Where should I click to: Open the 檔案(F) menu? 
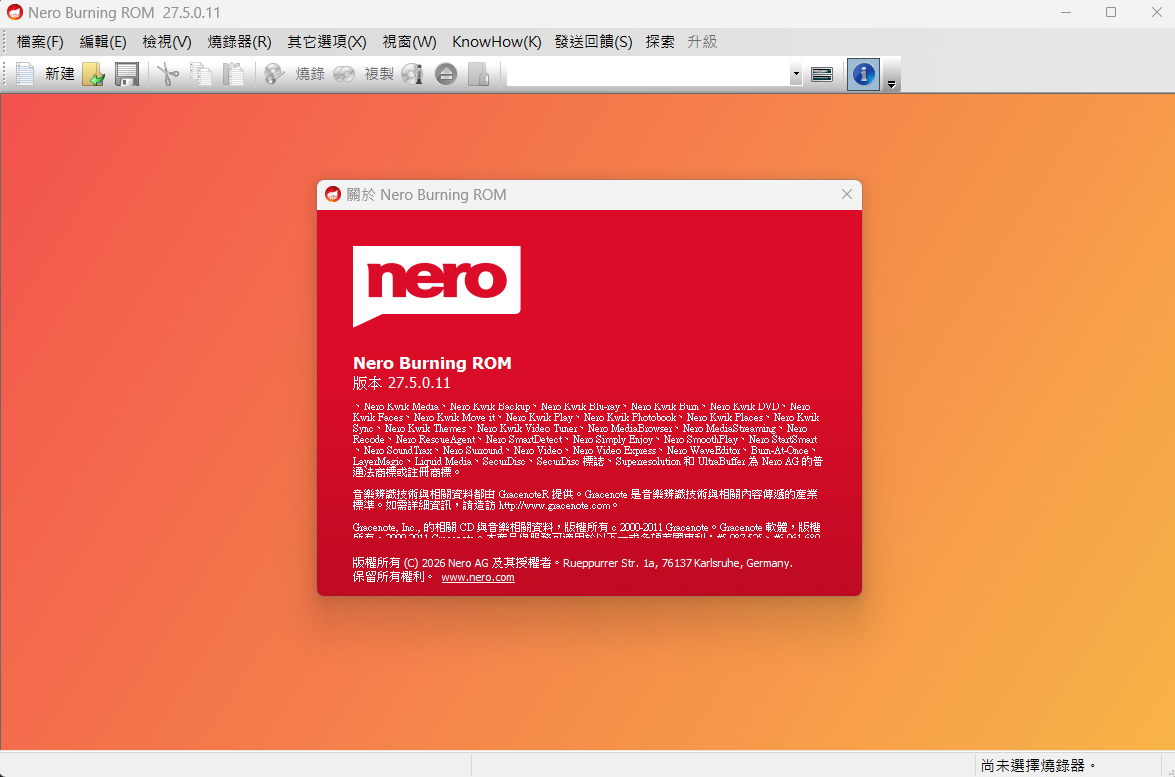40,42
